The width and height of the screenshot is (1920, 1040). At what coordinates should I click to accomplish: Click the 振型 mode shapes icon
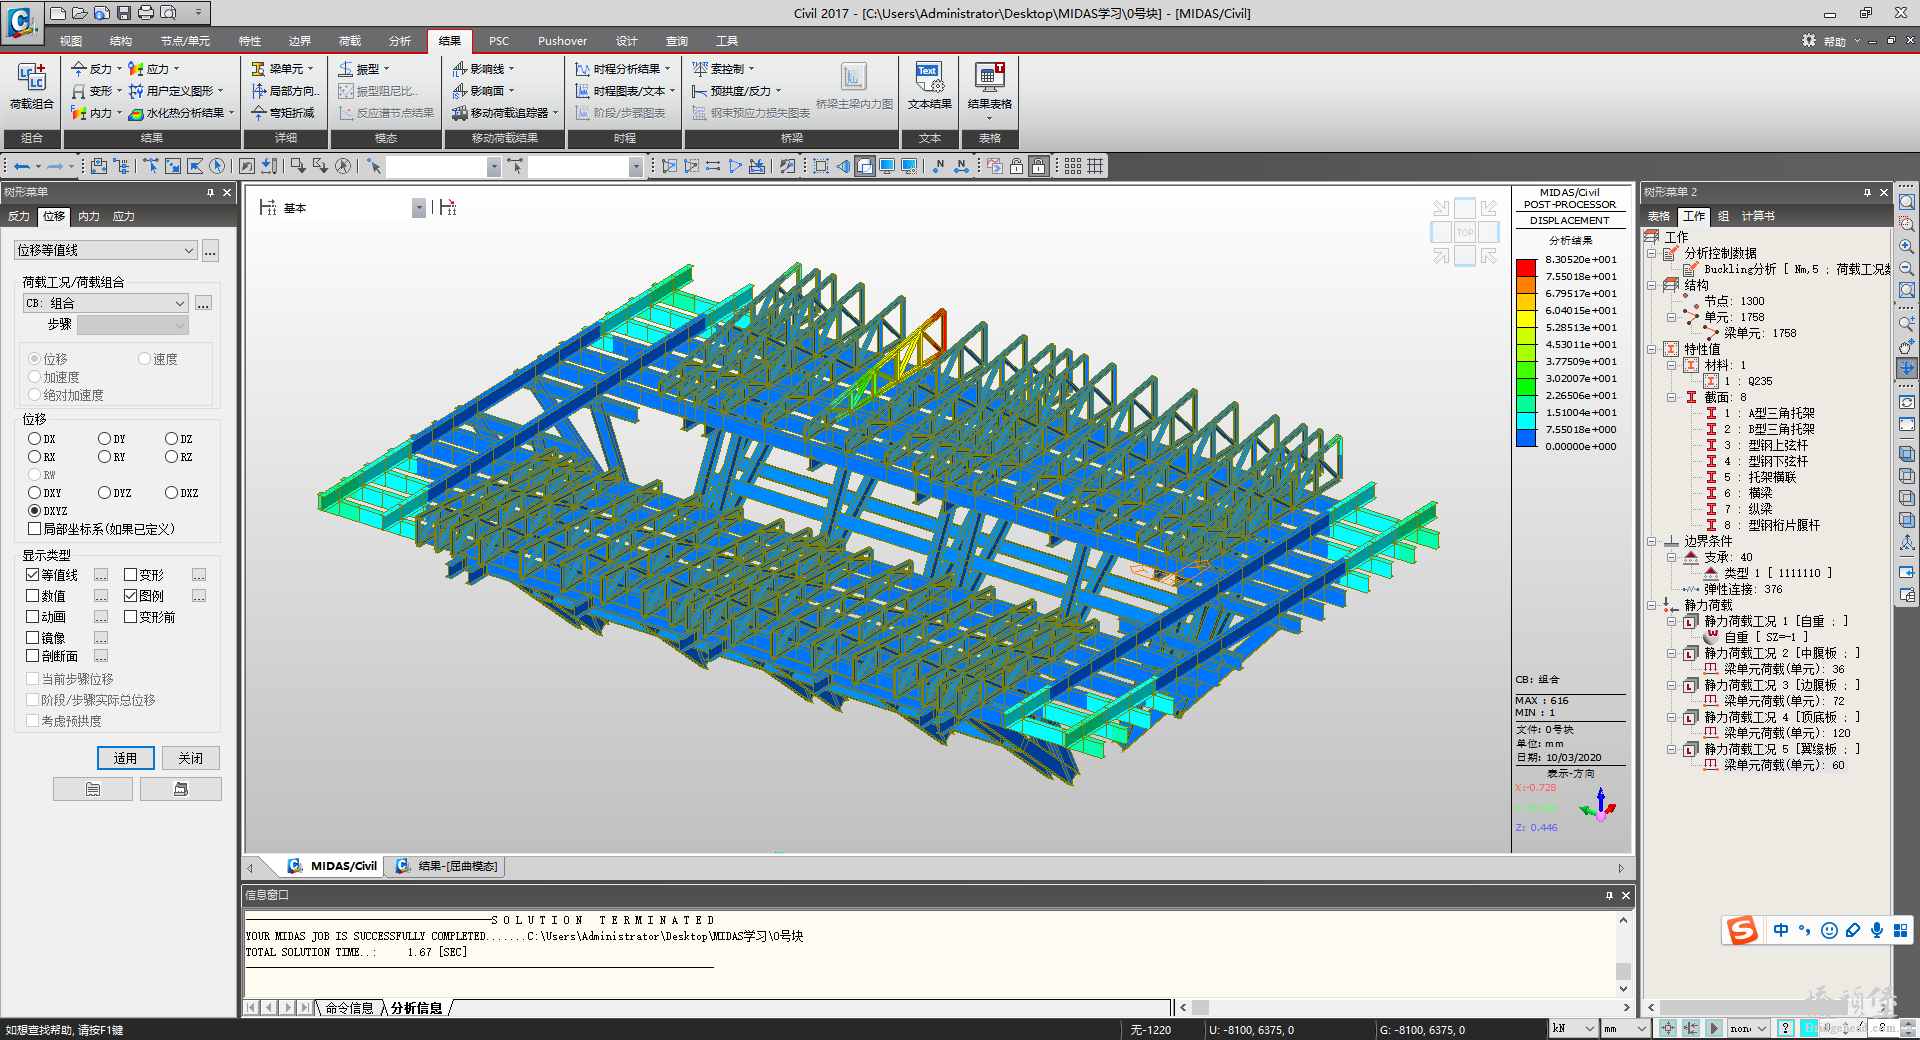[x=345, y=69]
